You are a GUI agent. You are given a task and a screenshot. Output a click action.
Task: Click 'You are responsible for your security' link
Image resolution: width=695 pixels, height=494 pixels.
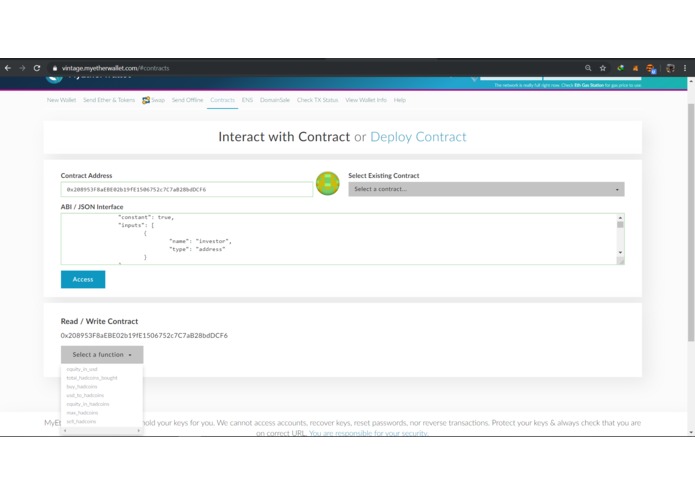368,433
